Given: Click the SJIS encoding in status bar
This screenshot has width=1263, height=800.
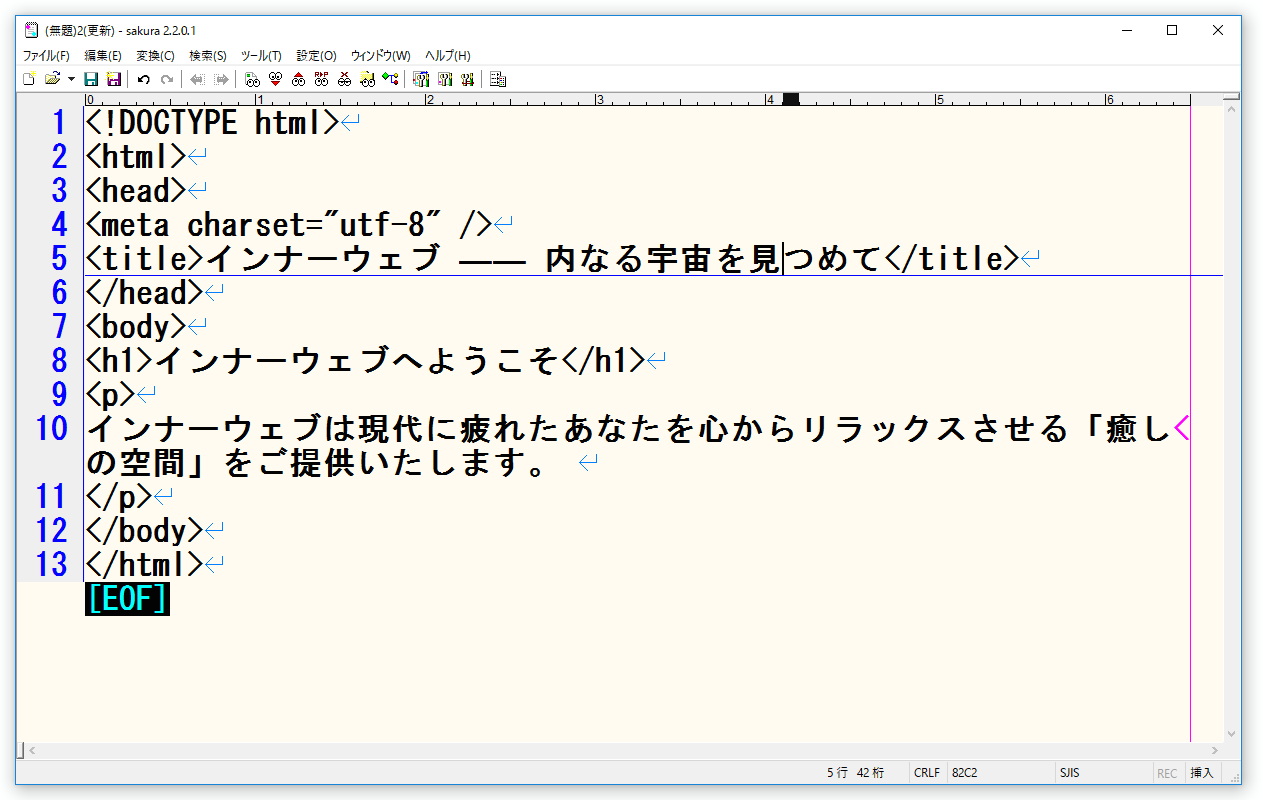Looking at the screenshot, I should [1069, 773].
